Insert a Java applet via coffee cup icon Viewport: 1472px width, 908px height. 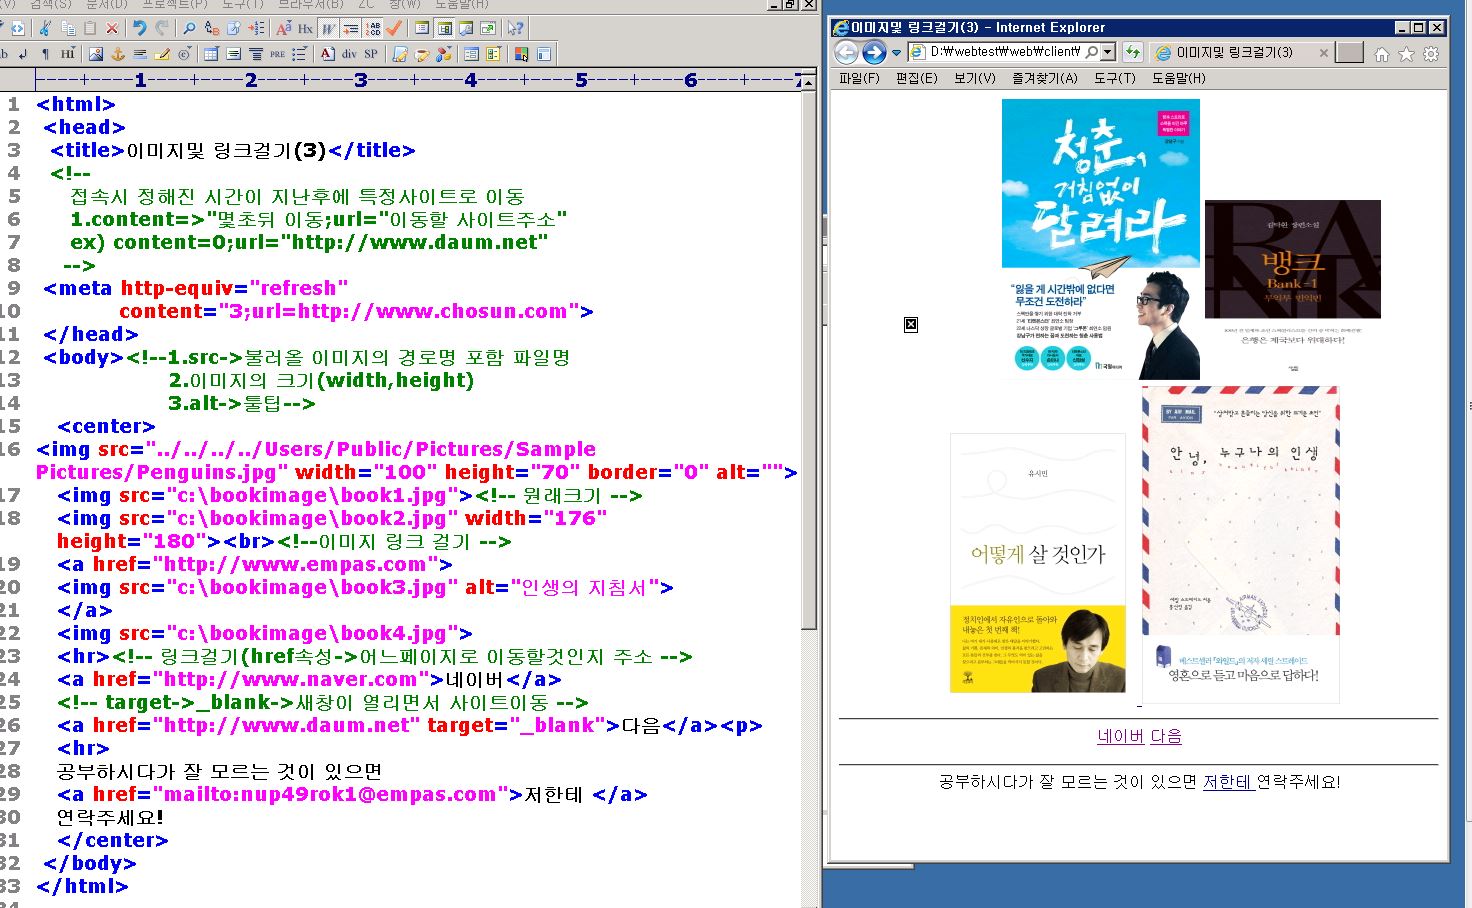421,53
